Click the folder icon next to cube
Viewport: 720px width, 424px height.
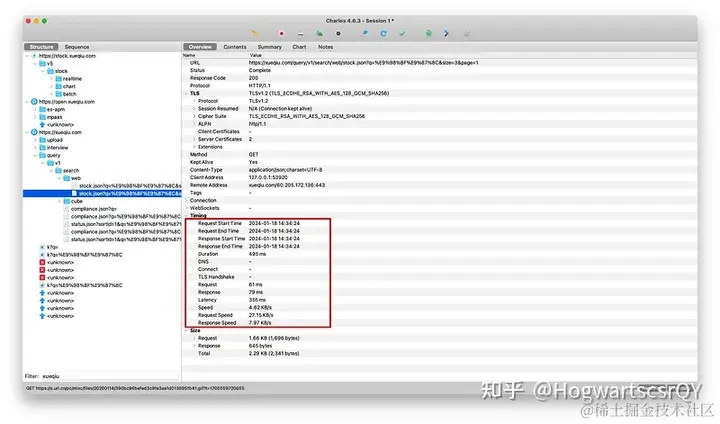(67, 201)
